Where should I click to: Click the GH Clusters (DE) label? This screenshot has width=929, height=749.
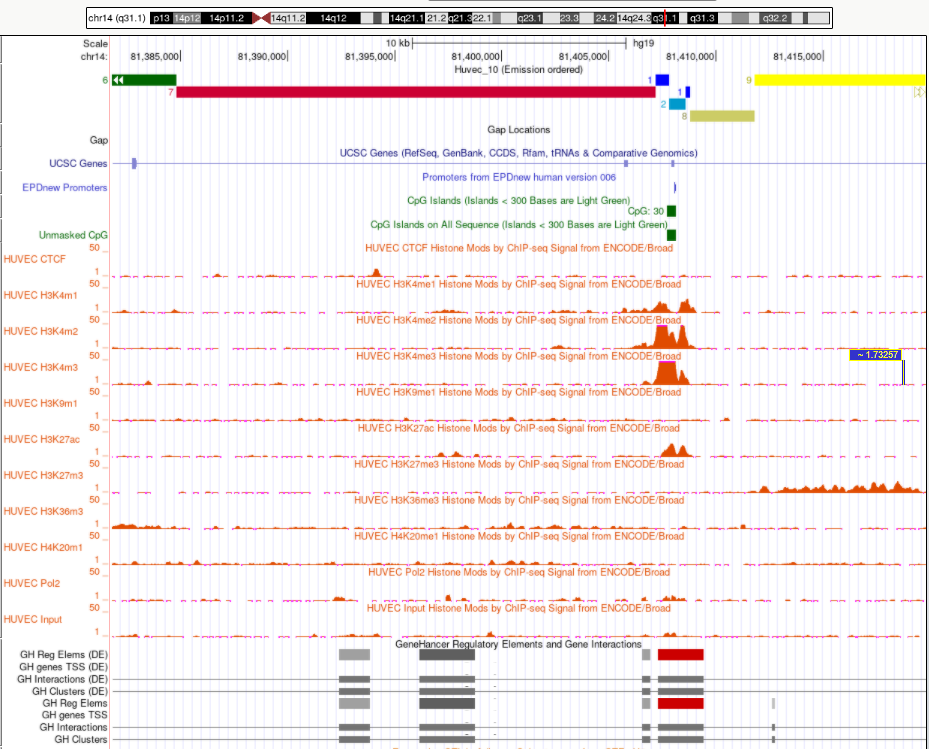[70, 692]
